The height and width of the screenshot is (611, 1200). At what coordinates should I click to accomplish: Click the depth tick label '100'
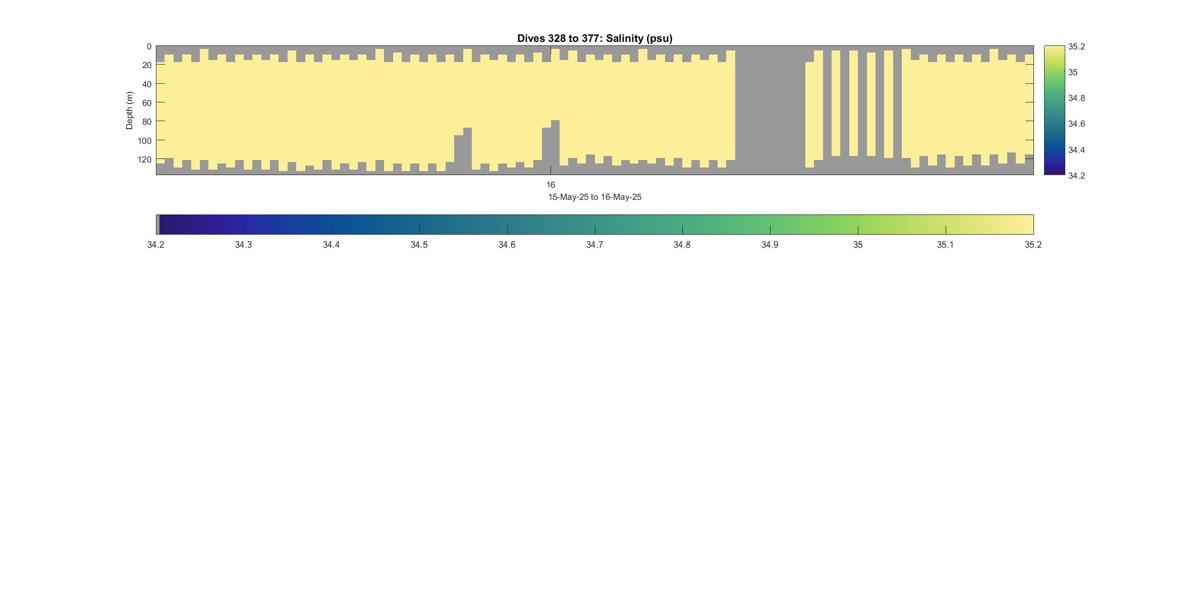click(144, 141)
